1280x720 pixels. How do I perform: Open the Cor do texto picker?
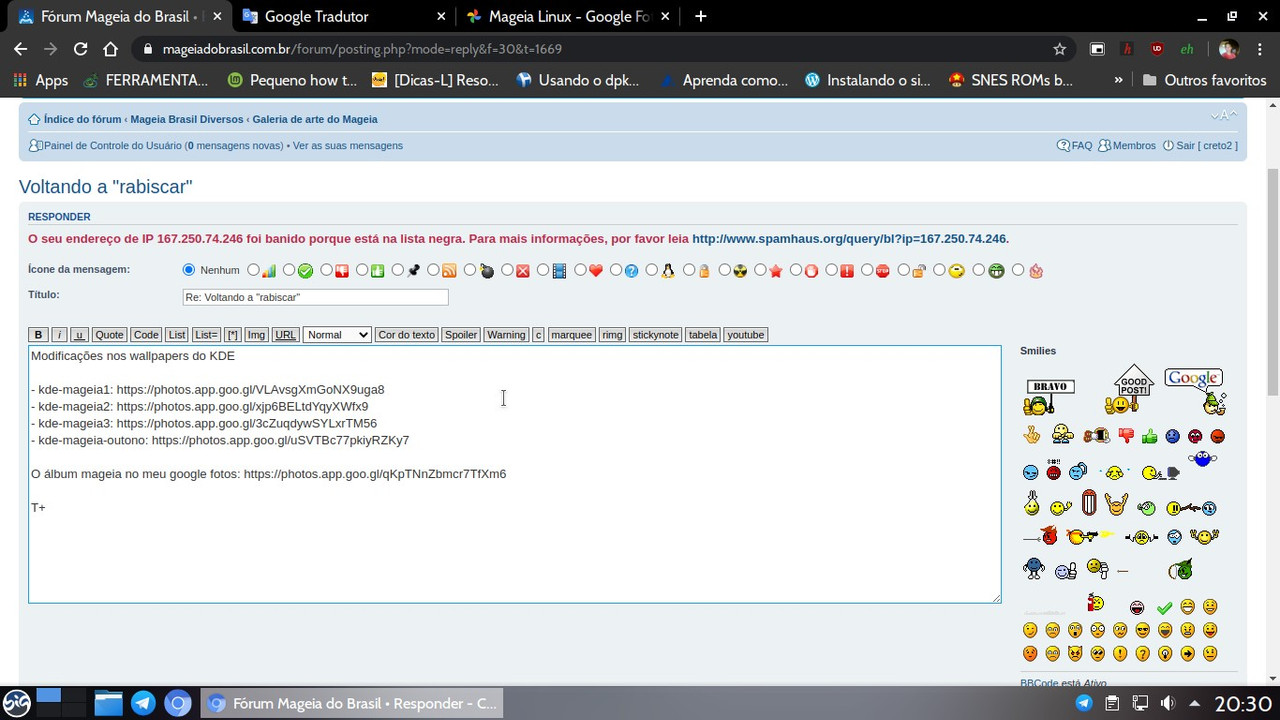click(x=406, y=335)
